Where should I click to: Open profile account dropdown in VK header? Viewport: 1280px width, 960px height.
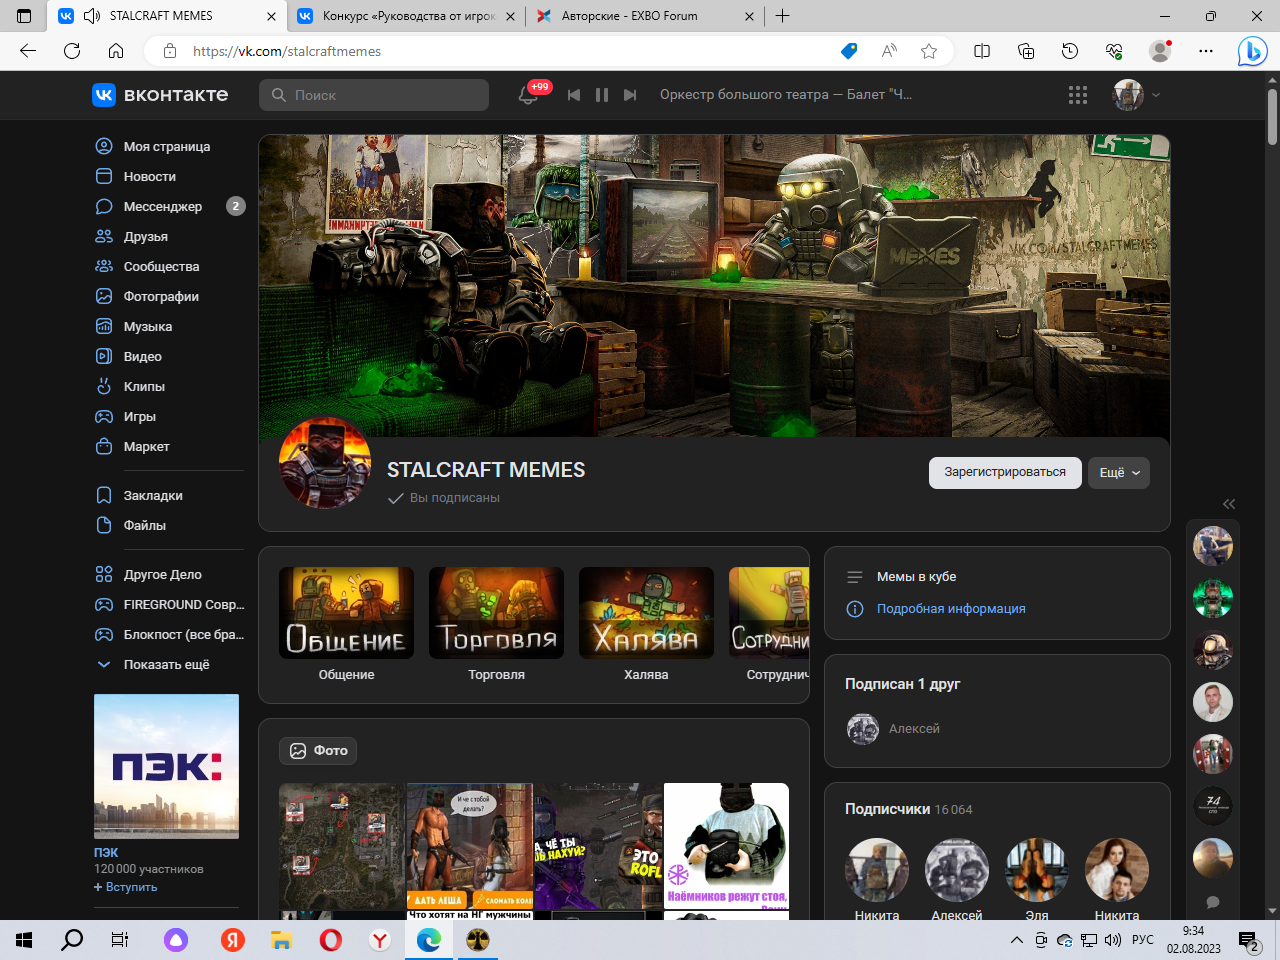click(1137, 95)
